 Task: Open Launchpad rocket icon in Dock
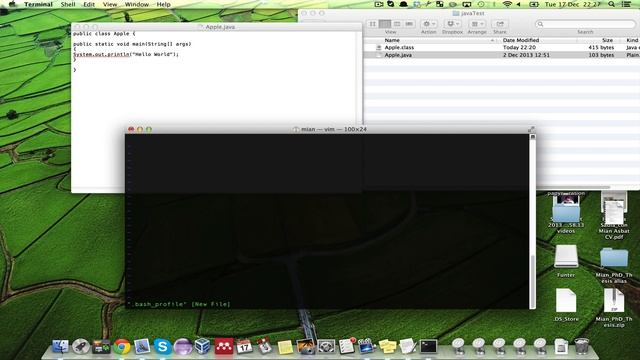tap(81, 346)
